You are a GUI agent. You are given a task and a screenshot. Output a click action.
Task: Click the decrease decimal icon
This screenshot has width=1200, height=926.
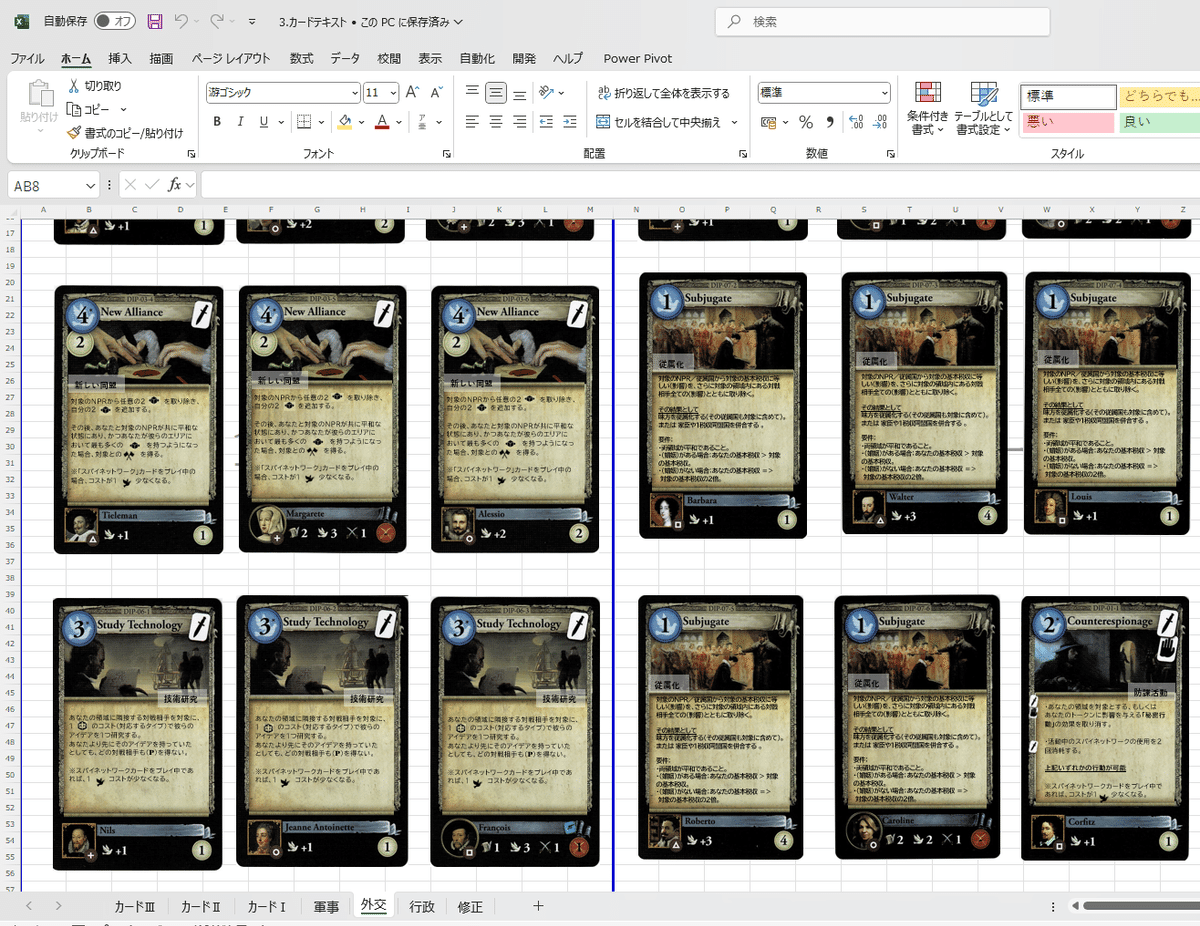[x=880, y=122]
